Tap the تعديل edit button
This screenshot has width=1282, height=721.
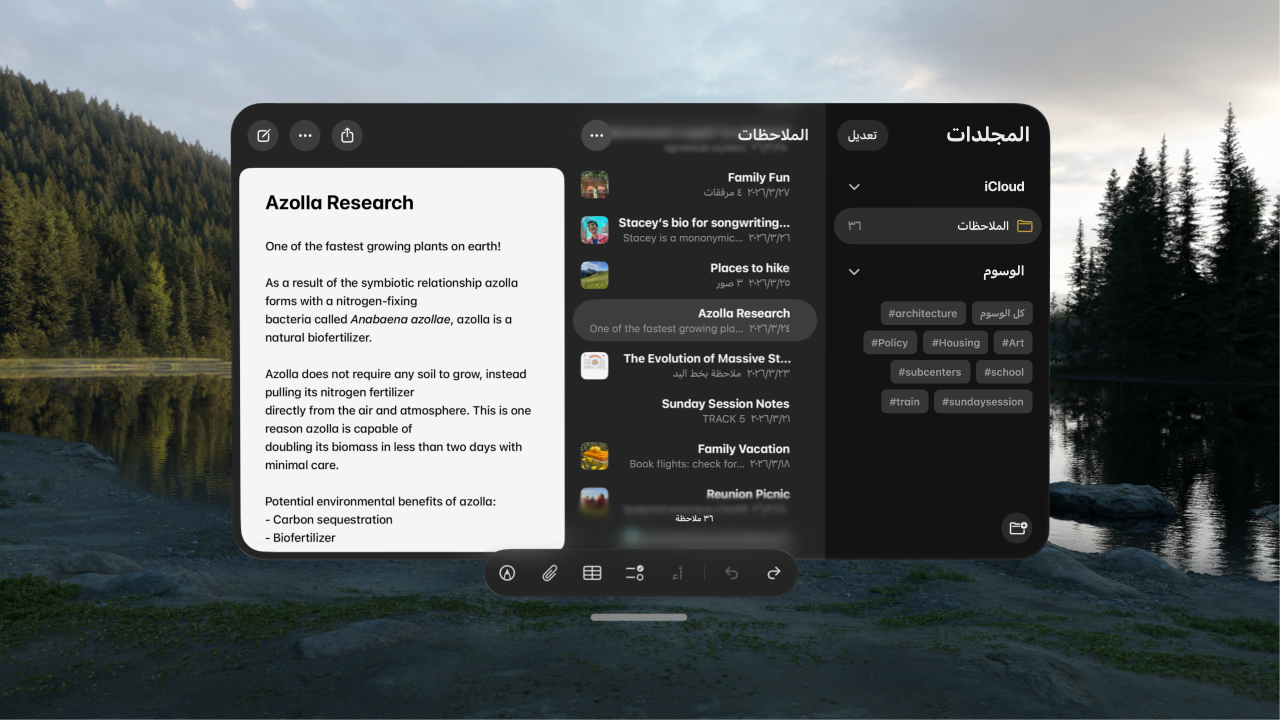(x=862, y=135)
